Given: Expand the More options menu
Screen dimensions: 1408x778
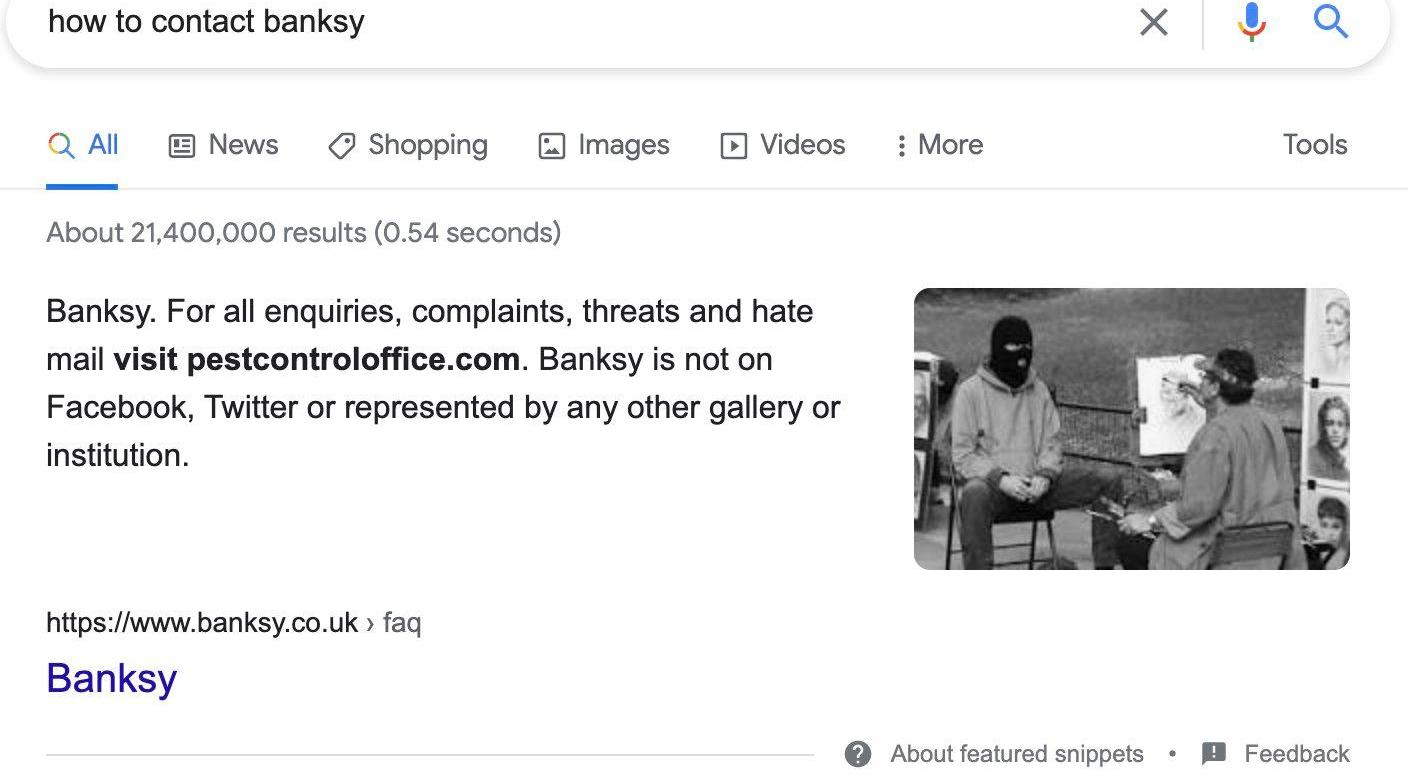Looking at the screenshot, I should (x=939, y=145).
